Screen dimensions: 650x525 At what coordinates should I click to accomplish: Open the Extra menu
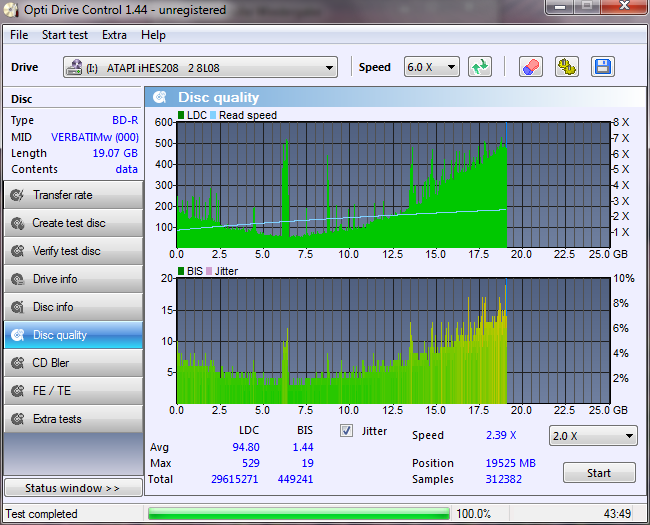click(114, 35)
